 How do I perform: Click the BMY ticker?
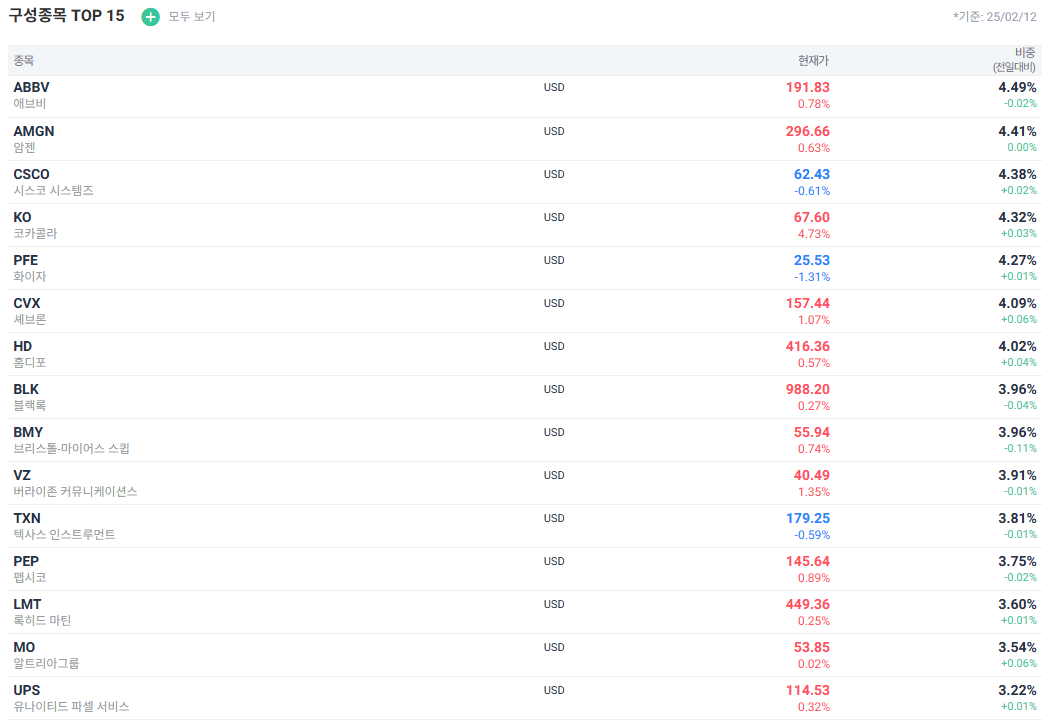click(x=28, y=431)
